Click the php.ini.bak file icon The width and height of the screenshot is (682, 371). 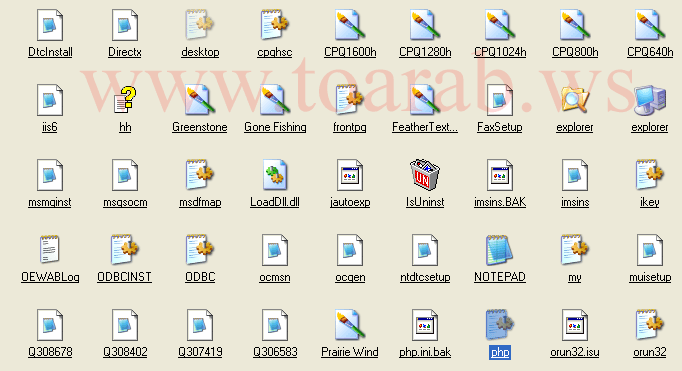425,325
